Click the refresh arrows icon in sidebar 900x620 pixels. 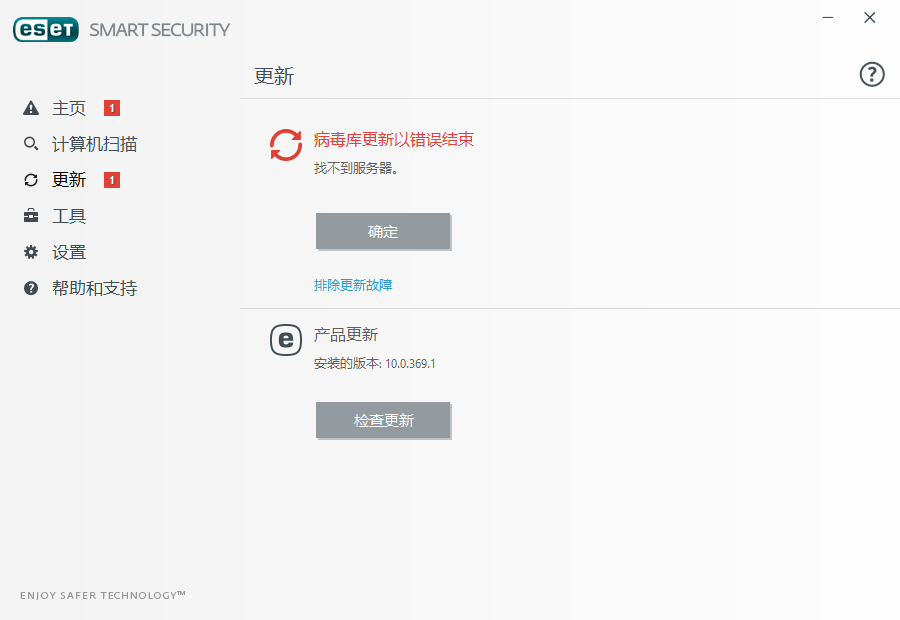tap(31, 180)
